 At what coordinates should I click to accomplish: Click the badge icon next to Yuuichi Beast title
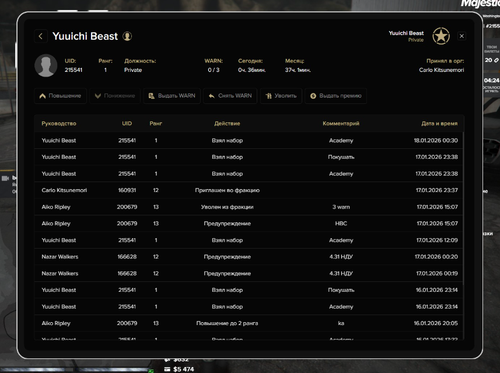coord(127,36)
